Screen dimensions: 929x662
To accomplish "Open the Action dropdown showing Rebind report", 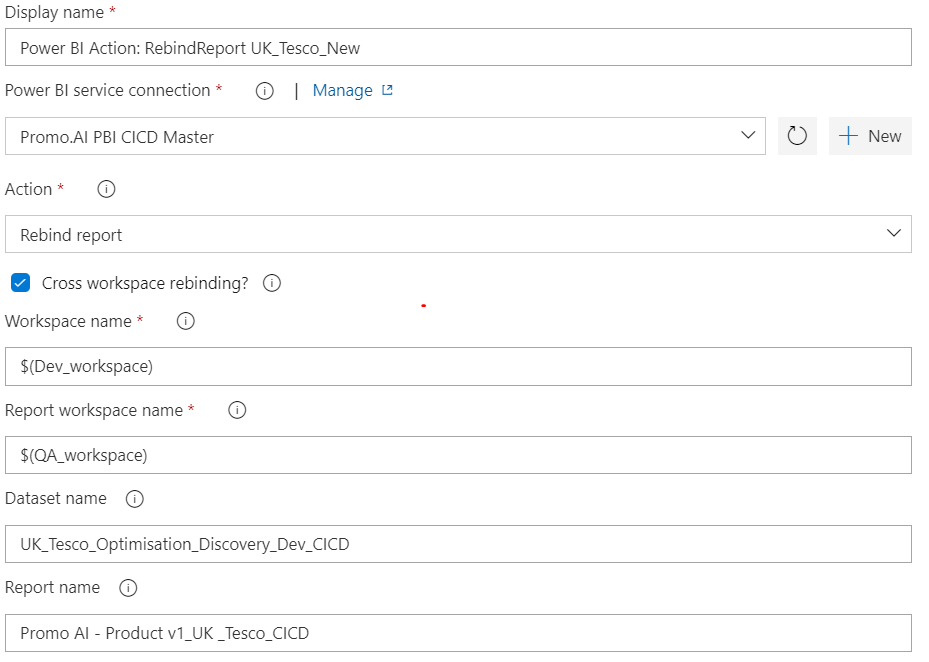I will pyautogui.click(x=894, y=233).
